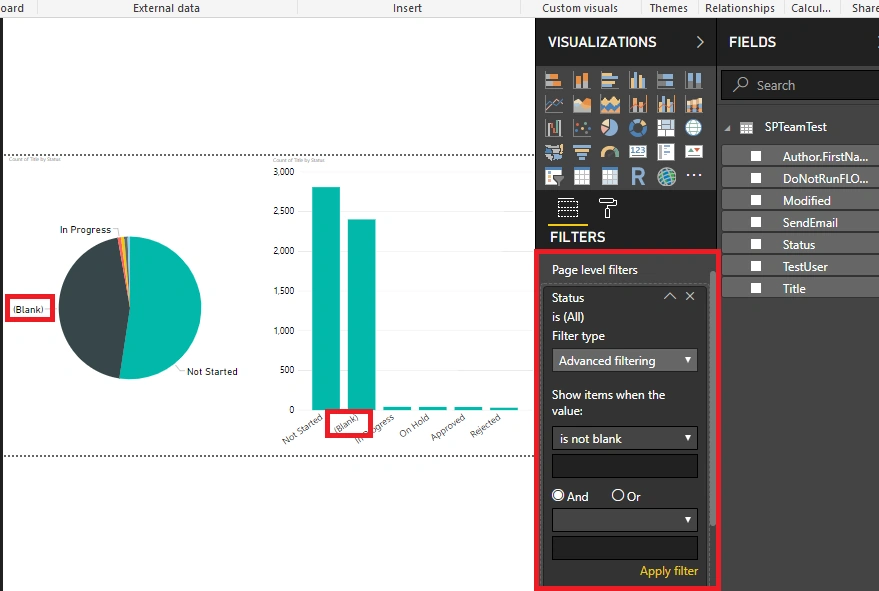The image size is (879, 591).
Task: Switch to the Format paint roller tab
Action: click(x=608, y=208)
